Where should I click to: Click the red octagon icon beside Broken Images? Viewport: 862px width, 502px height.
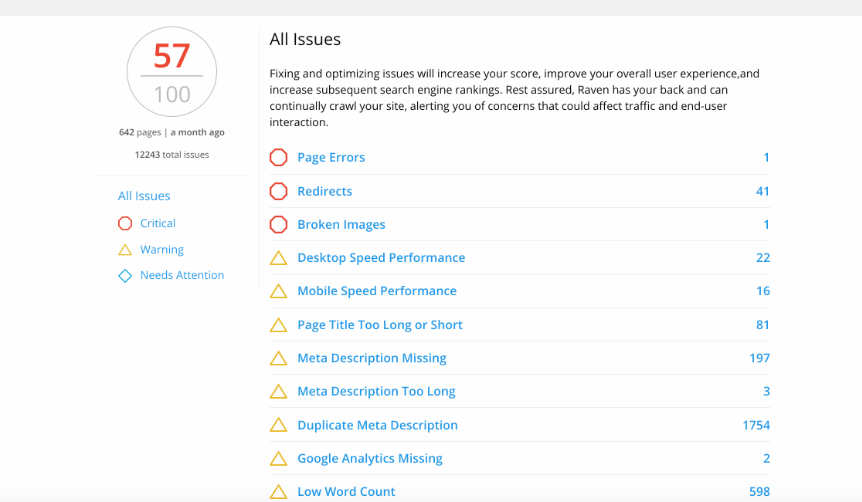(278, 224)
